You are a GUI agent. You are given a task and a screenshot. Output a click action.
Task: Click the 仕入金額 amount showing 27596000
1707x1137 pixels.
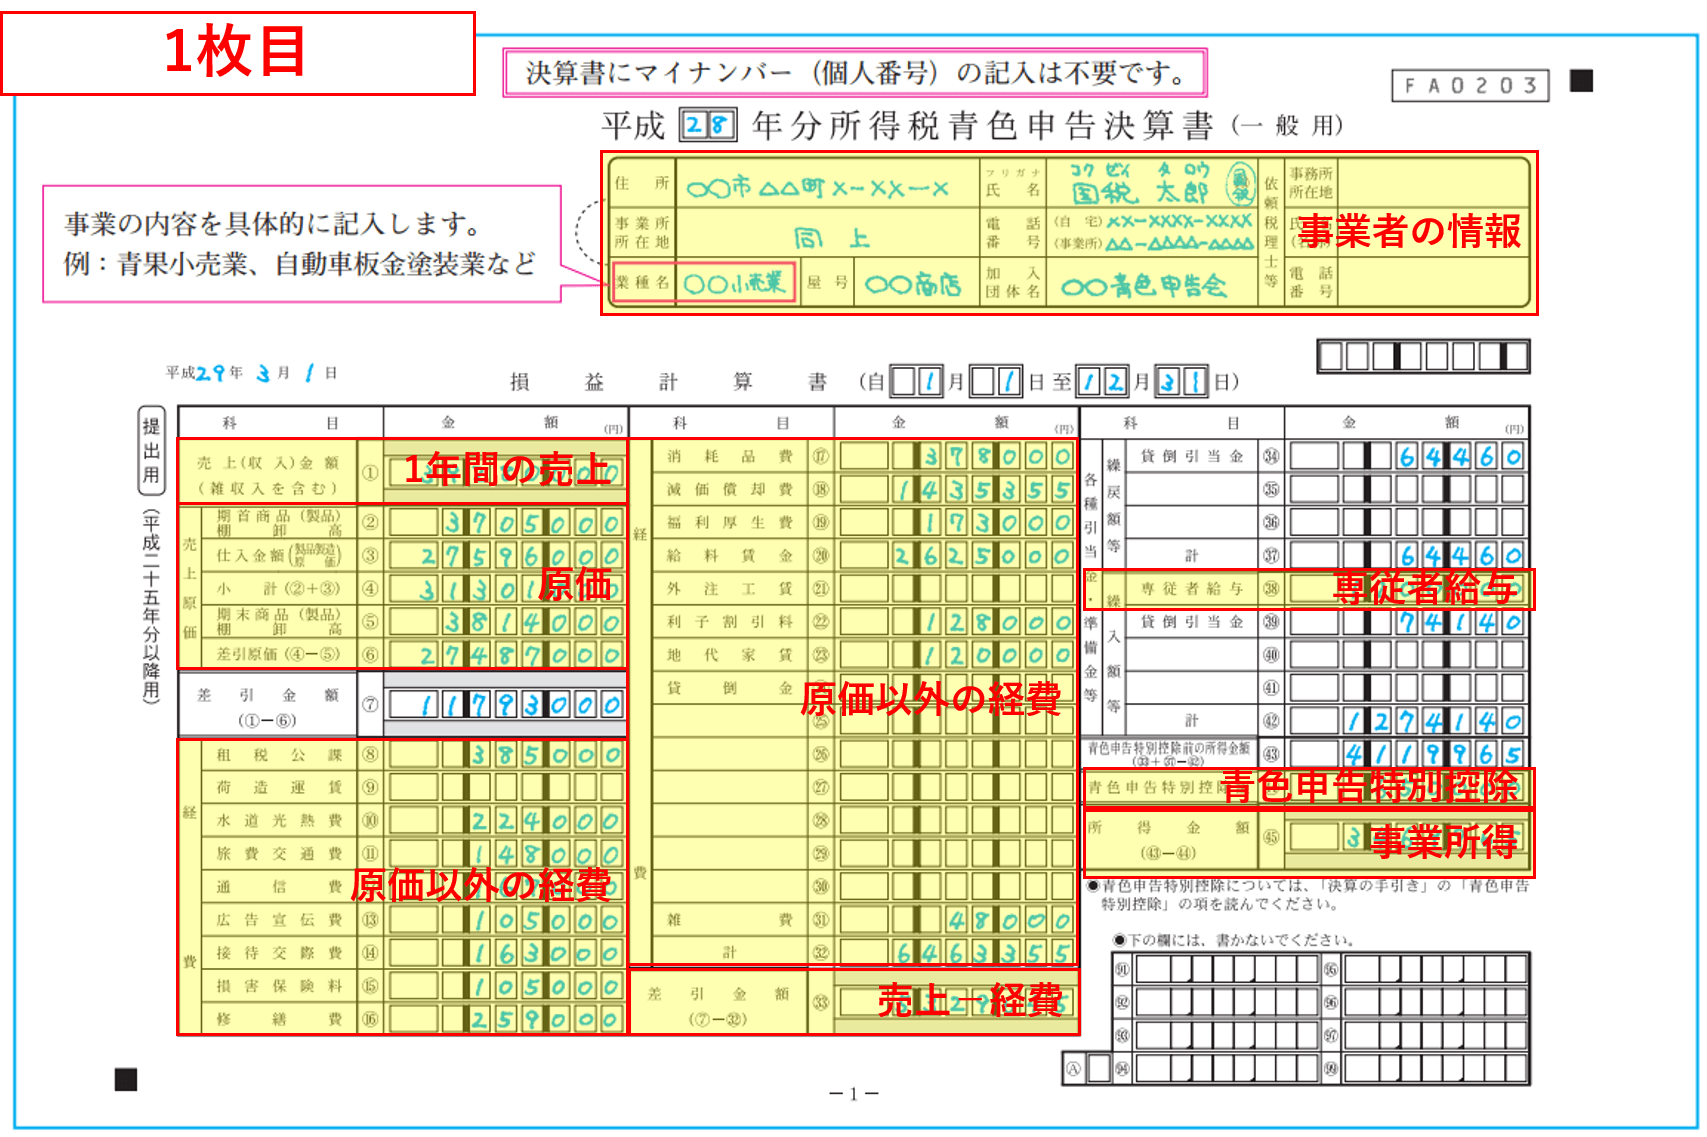(x=500, y=556)
